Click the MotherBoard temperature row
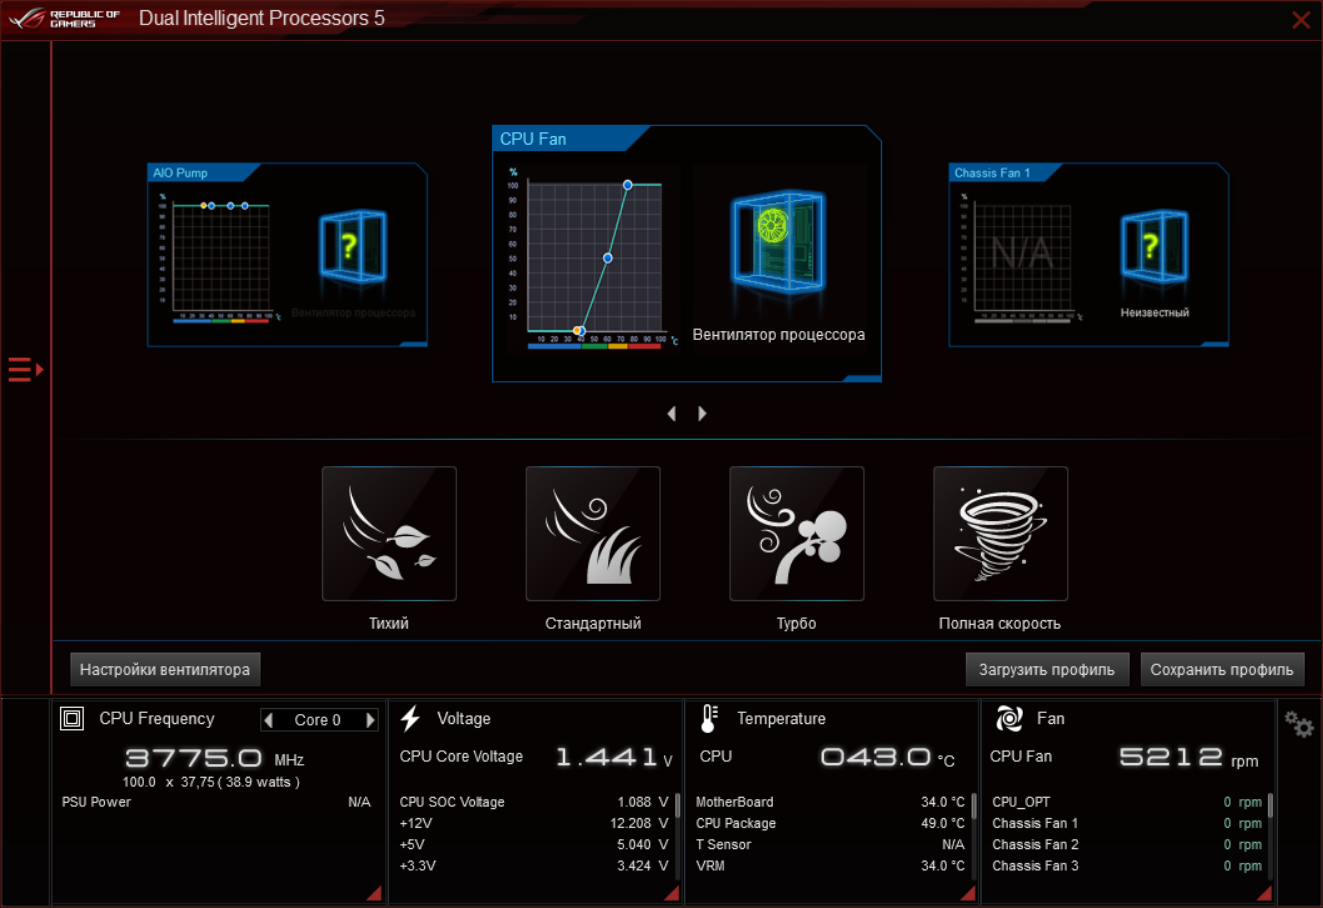The height and width of the screenshot is (908, 1323). (x=831, y=802)
